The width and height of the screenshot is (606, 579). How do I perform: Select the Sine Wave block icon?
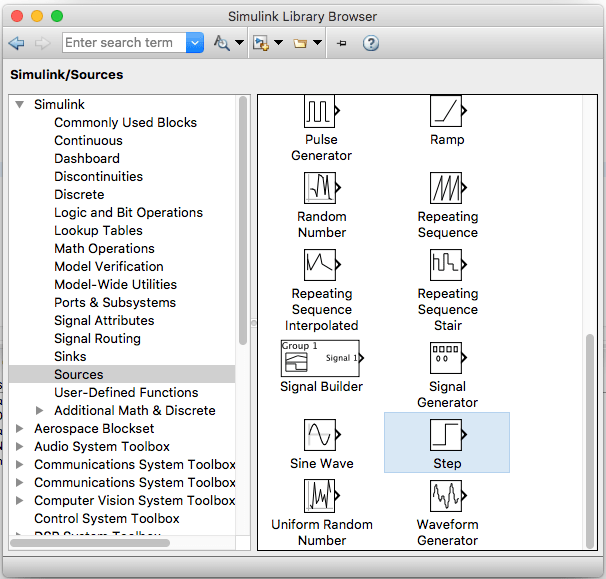coord(321,435)
